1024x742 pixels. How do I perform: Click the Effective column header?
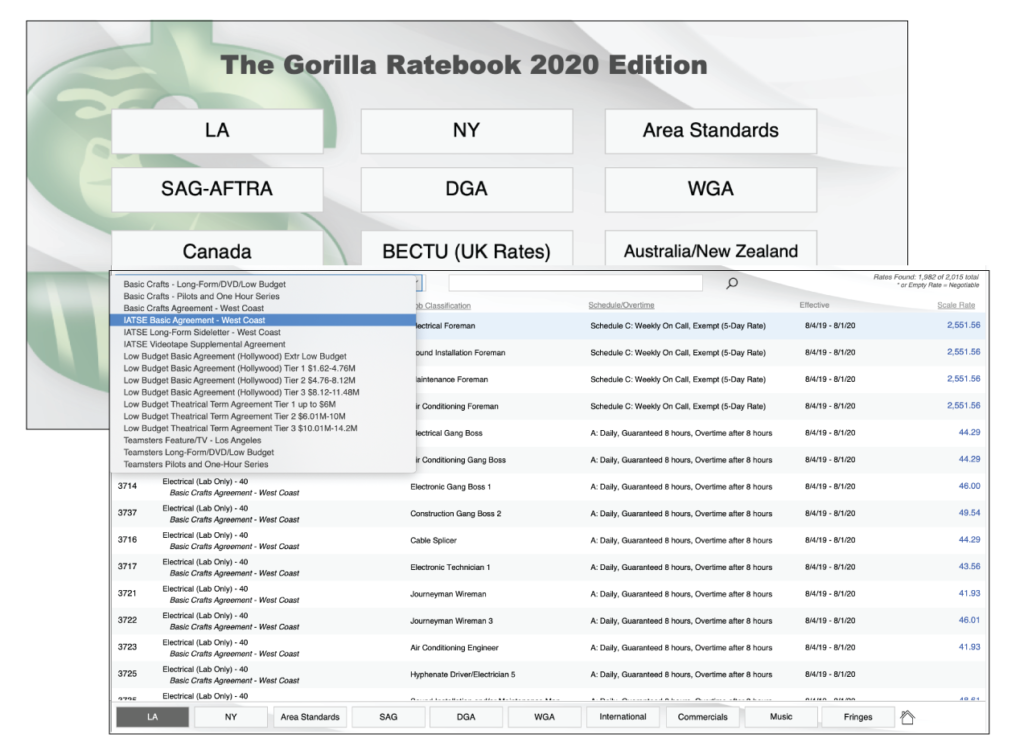tap(814, 305)
